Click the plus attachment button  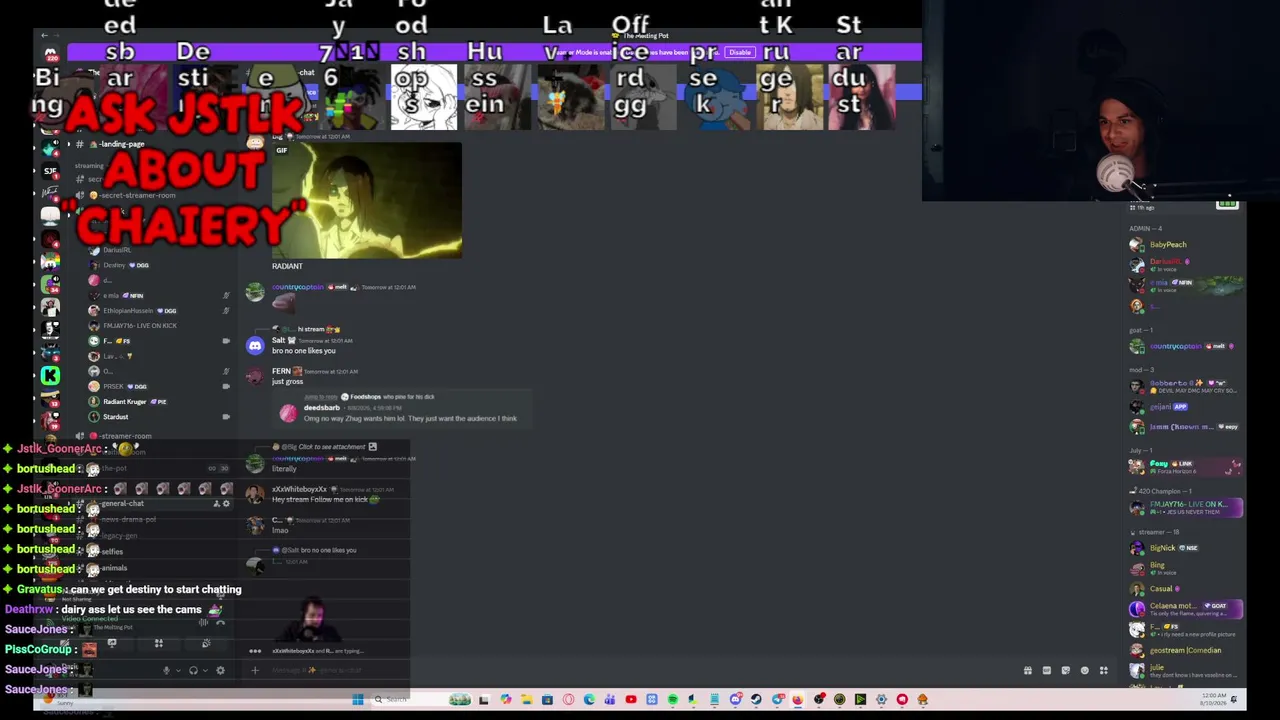tap(255, 670)
